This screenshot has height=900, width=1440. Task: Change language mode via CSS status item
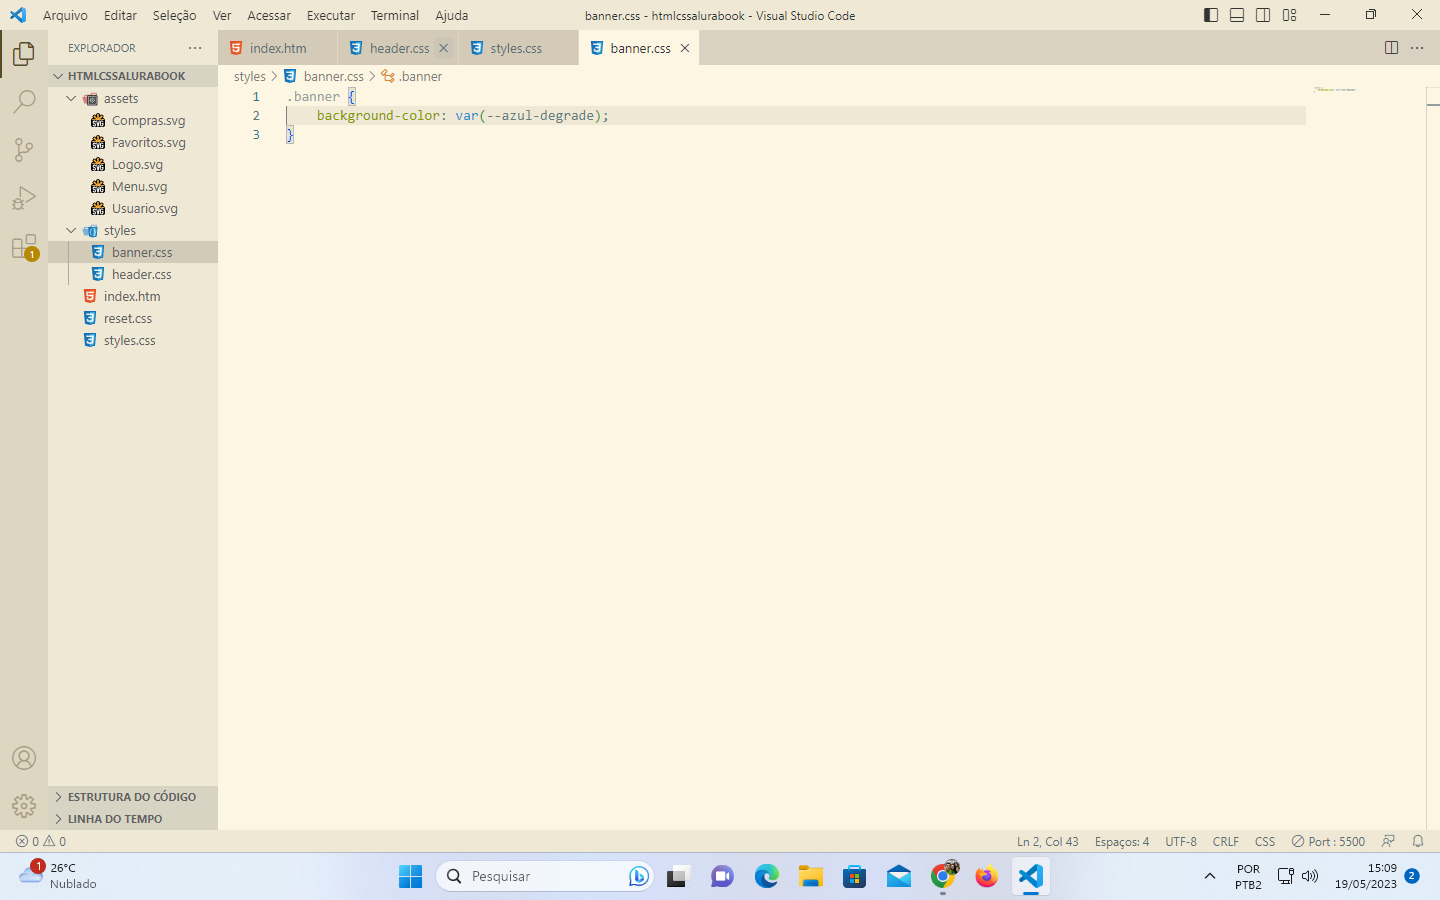[x=1265, y=841]
